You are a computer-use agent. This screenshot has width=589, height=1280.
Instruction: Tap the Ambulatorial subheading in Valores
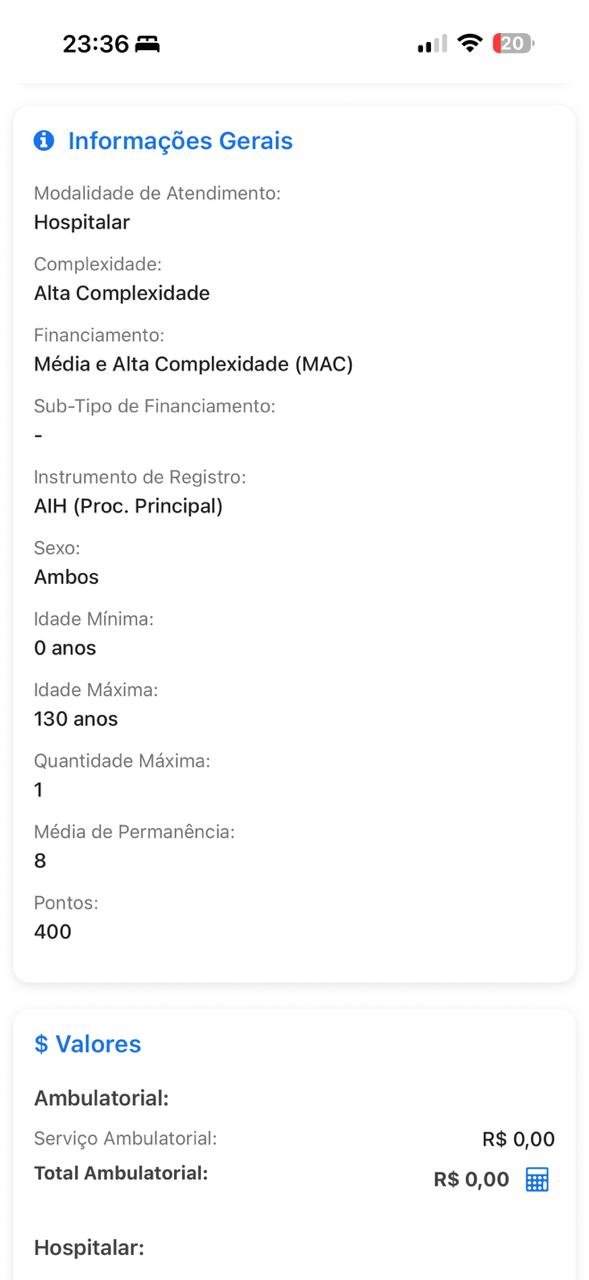[101, 1097]
